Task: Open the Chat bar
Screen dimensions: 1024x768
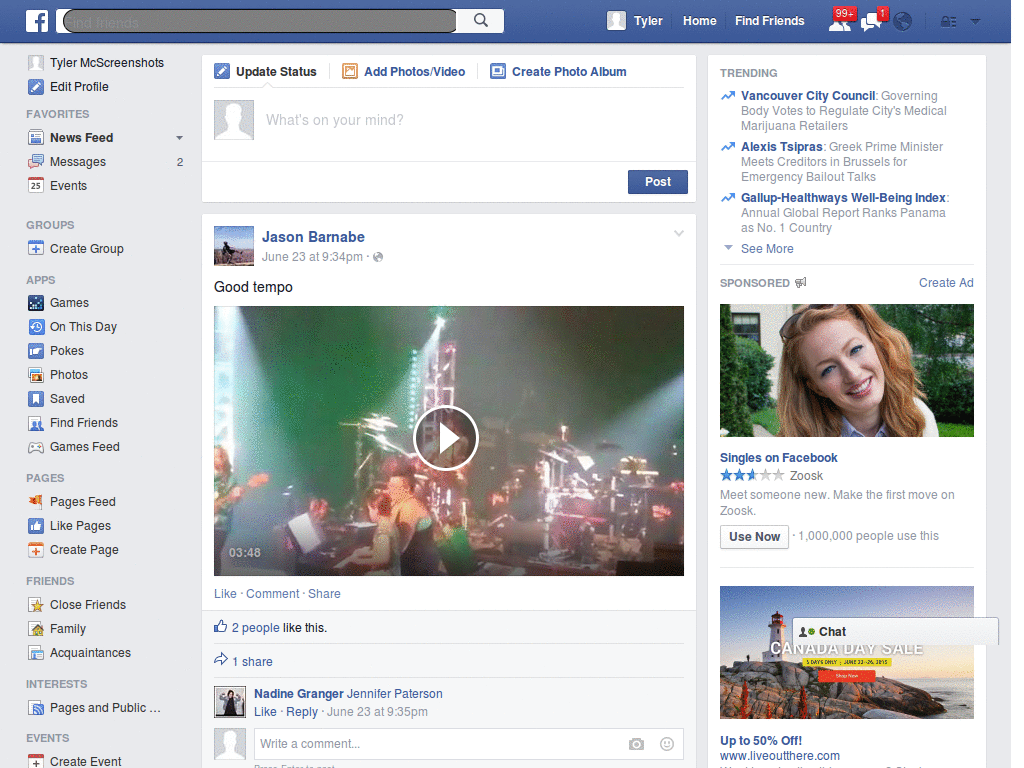Action: coord(895,632)
